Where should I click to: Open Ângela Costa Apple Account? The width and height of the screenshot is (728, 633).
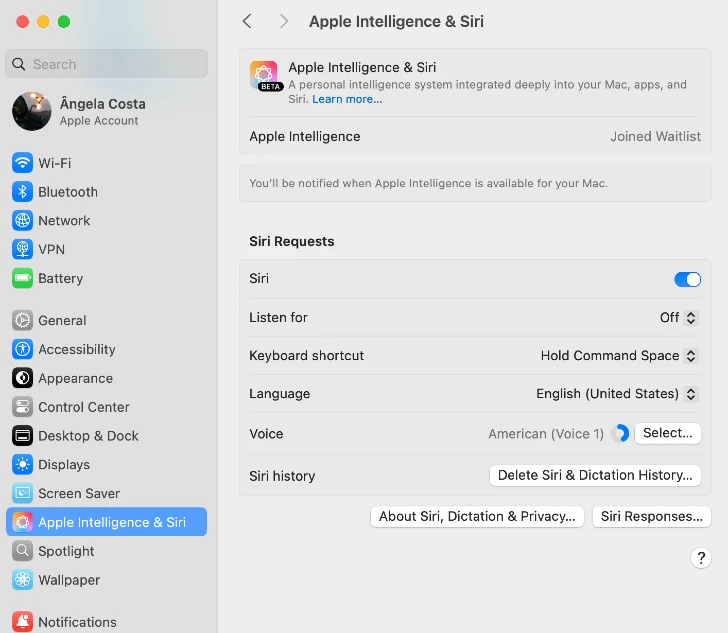[106, 111]
